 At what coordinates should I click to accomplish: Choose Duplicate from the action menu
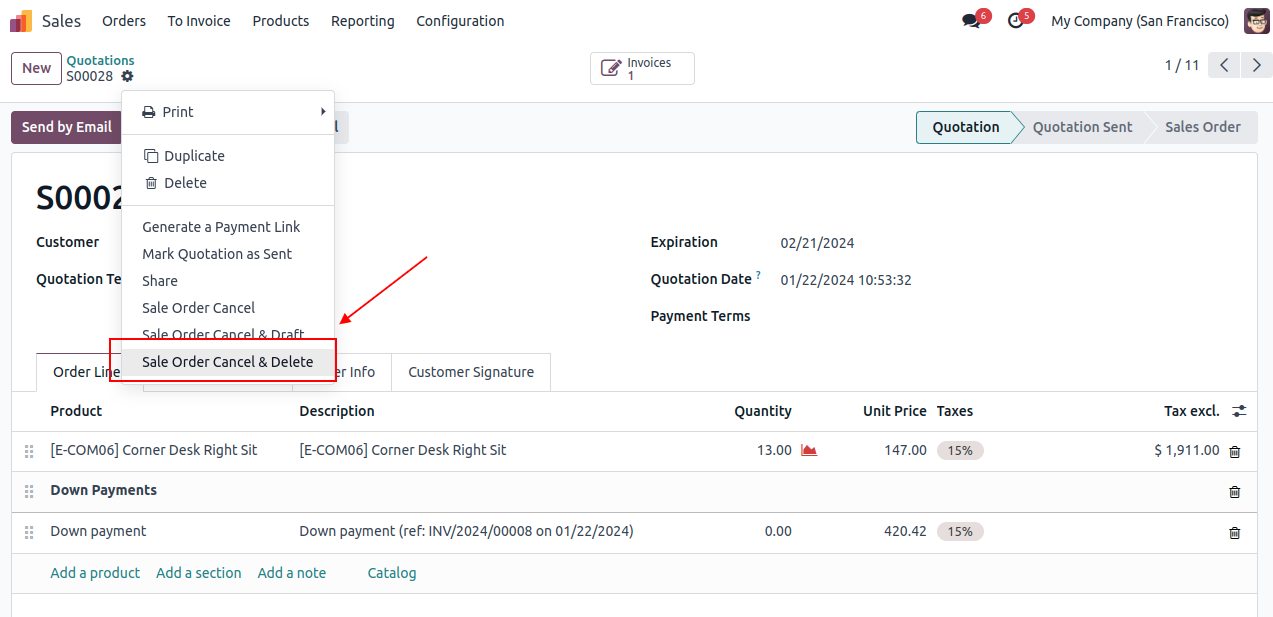pos(194,156)
